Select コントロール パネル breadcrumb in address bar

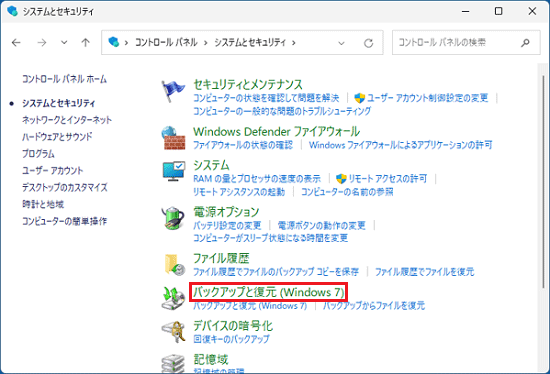coord(166,42)
